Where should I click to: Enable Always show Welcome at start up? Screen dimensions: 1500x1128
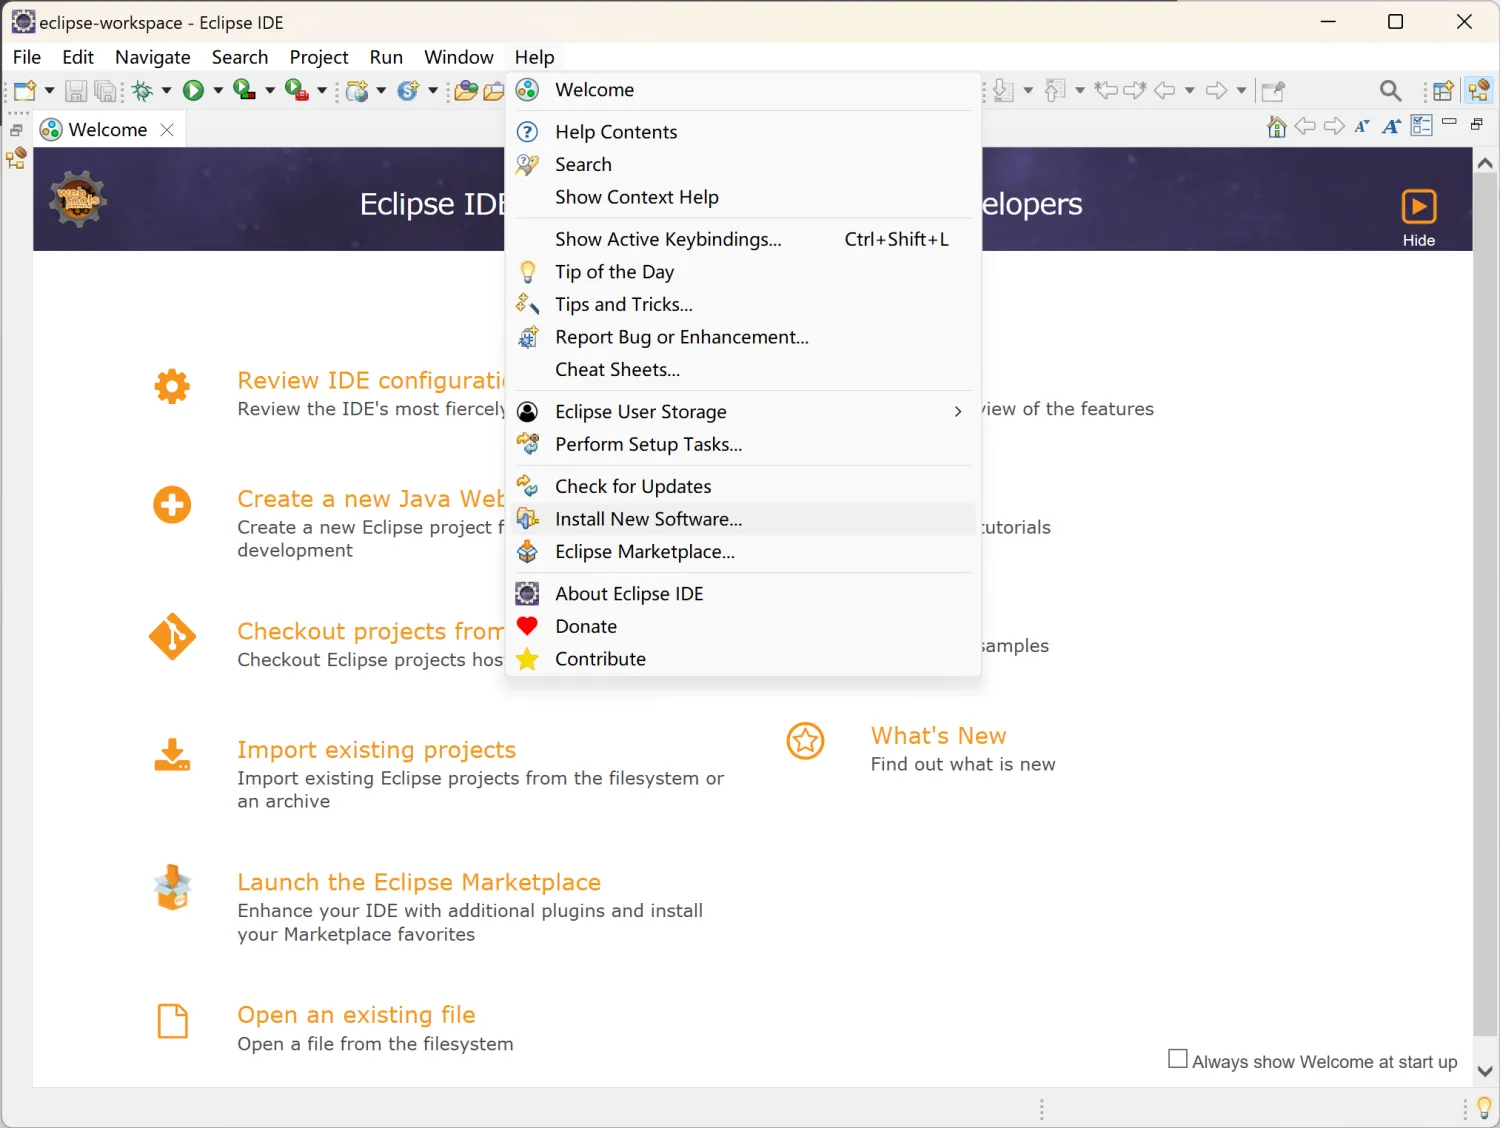1178,1059
